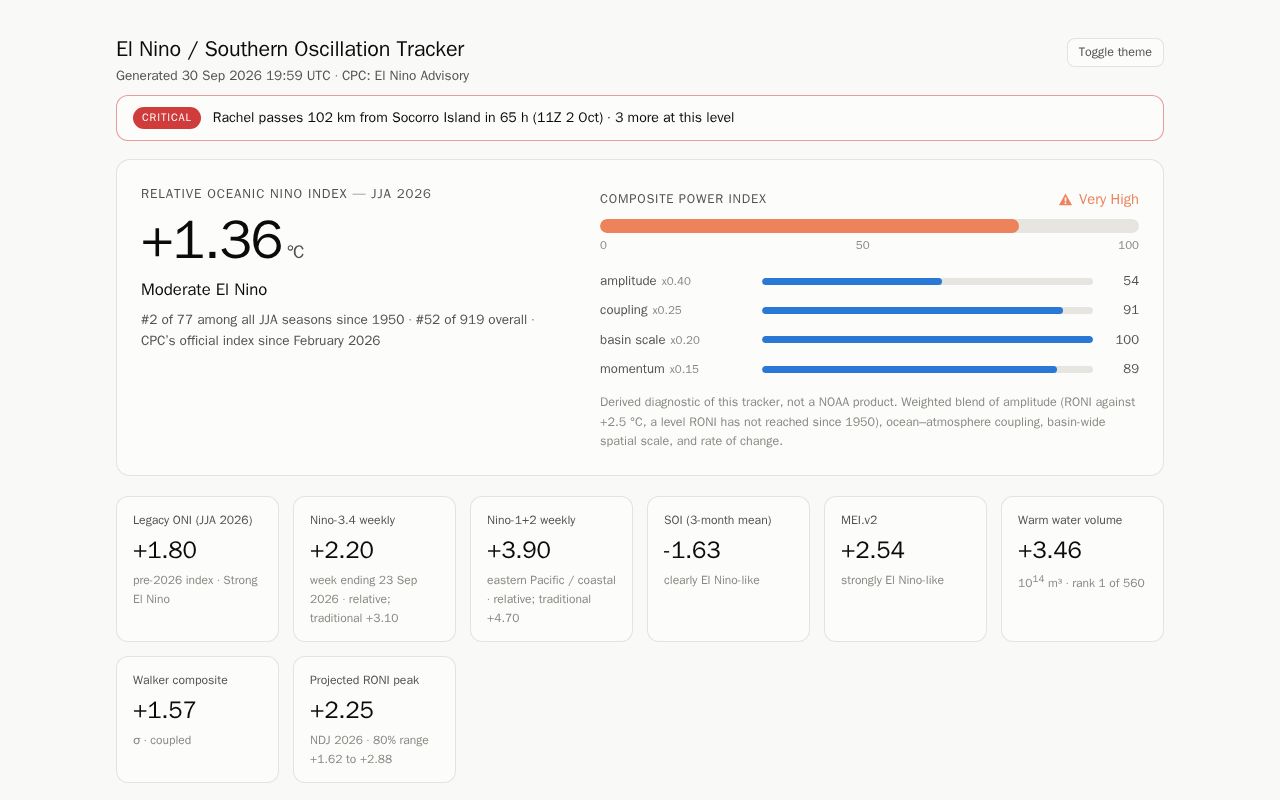Image resolution: width=1280 pixels, height=800 pixels.
Task: Click the '#2 of 77 among all JJA seasons' ranking text
Action: (338, 330)
